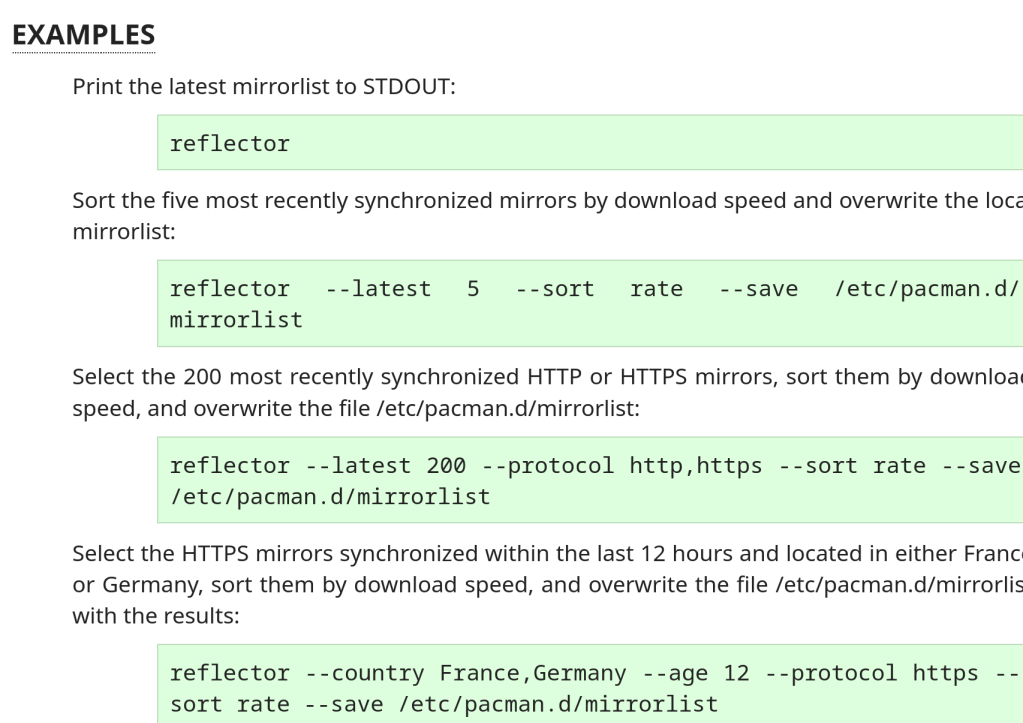
Task: Click 'http,https' in the third command
Action: coord(696,465)
